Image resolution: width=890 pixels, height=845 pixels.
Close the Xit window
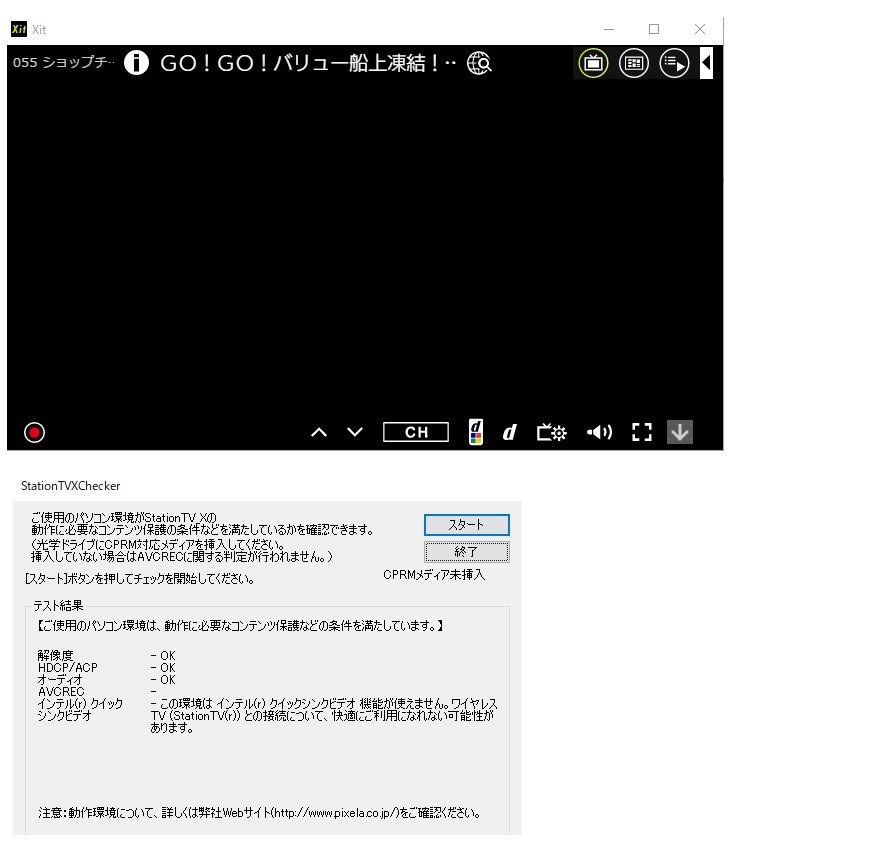[700, 29]
